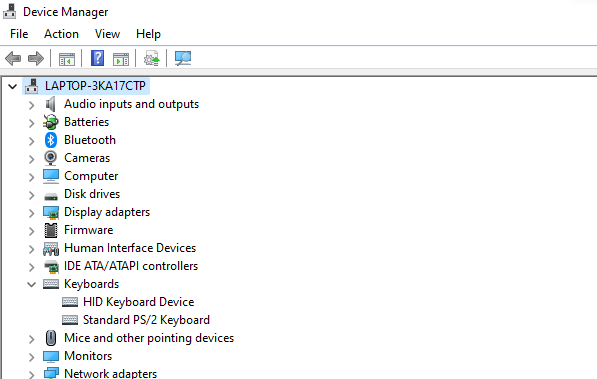Screen dimensions: 597x379
Task: Click the mouse icon for pointing devices
Action: (x=51, y=338)
